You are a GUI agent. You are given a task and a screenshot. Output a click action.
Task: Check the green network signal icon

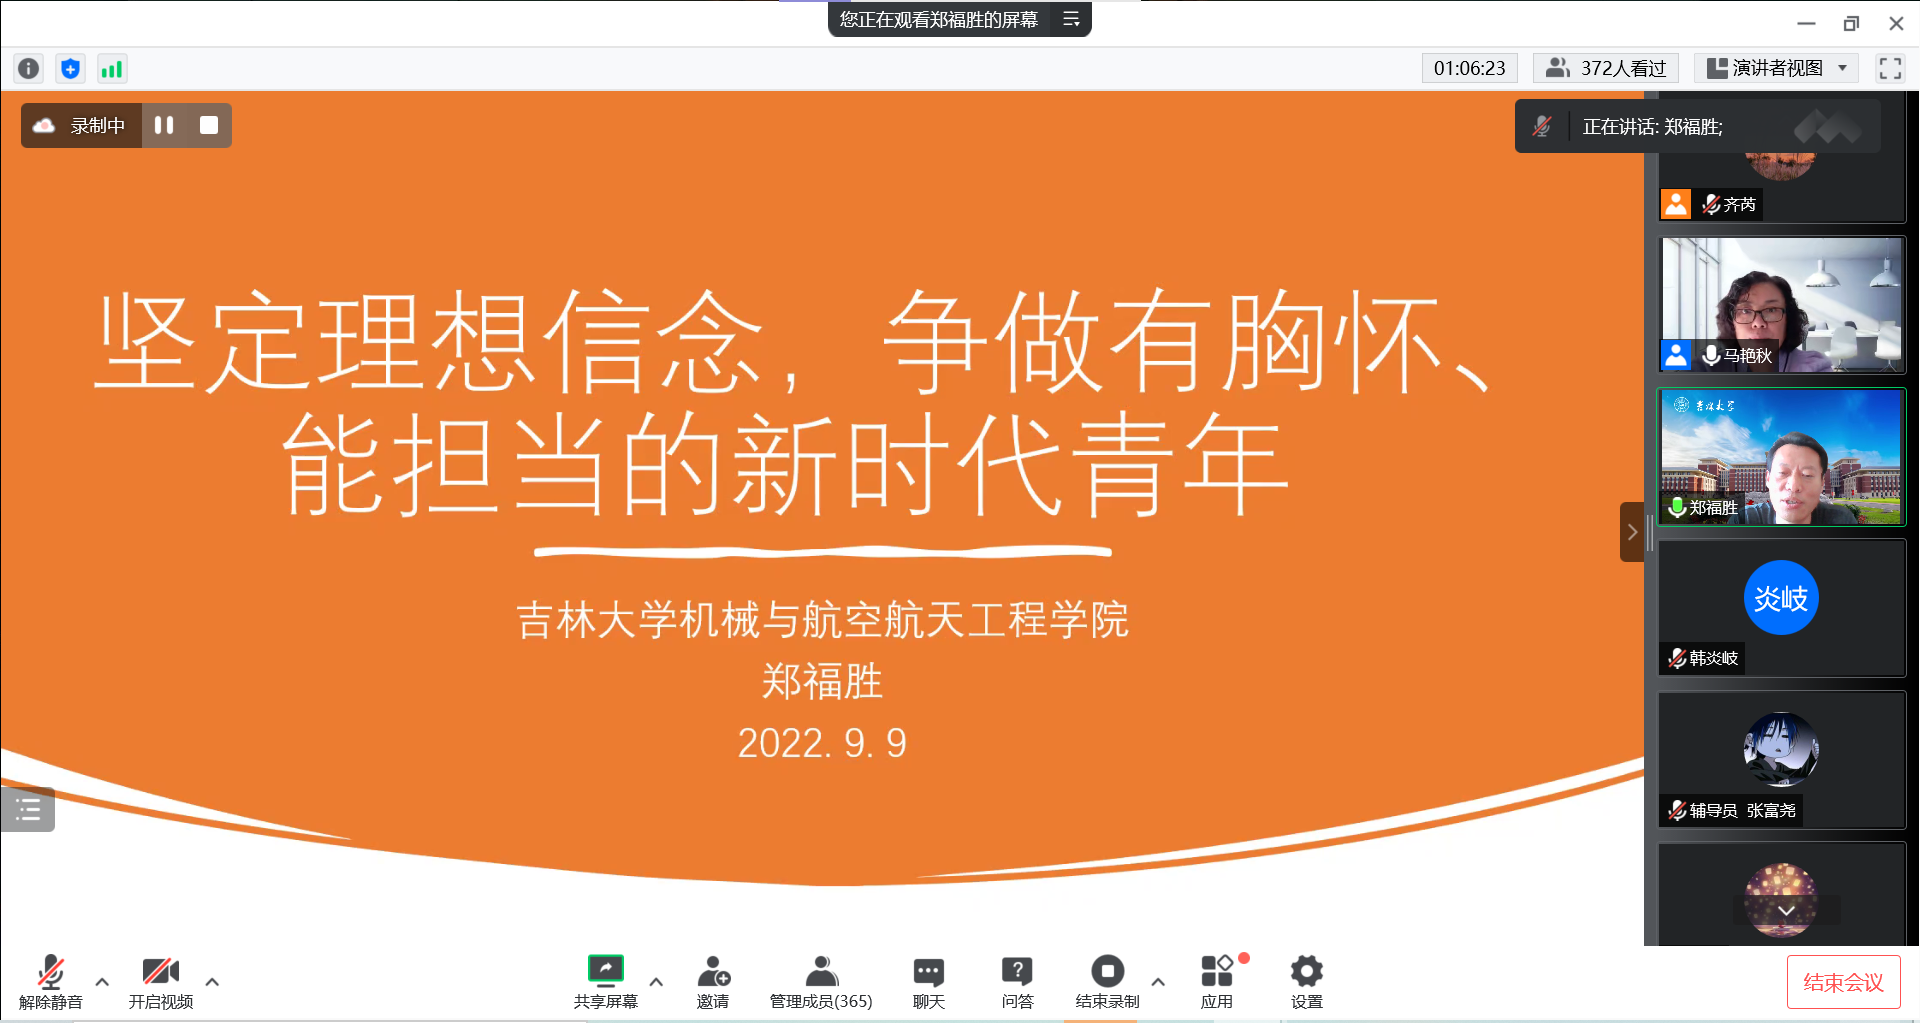(111, 68)
